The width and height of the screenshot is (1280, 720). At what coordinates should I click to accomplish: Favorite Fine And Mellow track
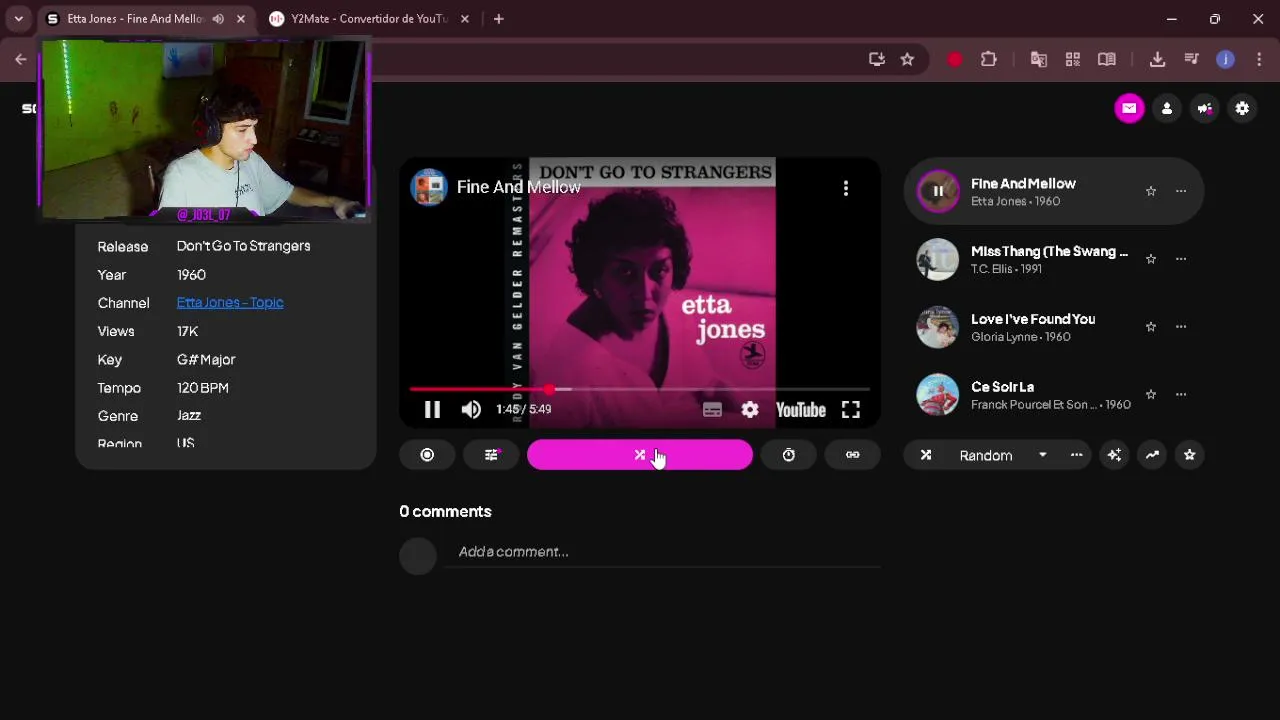1151,191
